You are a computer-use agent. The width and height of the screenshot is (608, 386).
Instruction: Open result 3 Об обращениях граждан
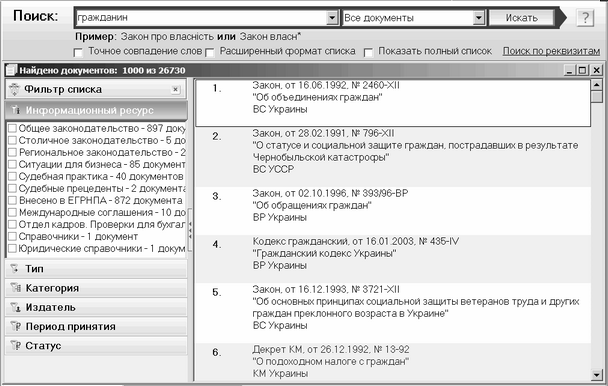(x=393, y=211)
